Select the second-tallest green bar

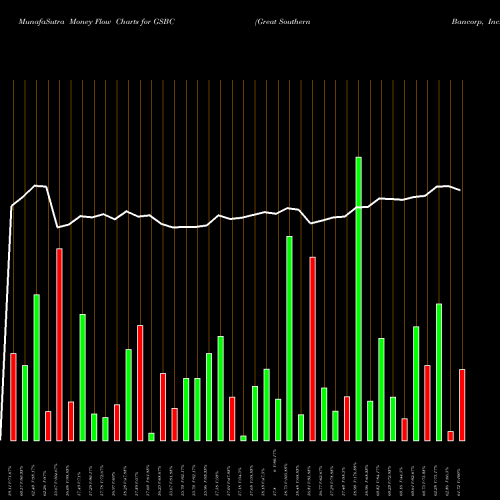pos(289,339)
